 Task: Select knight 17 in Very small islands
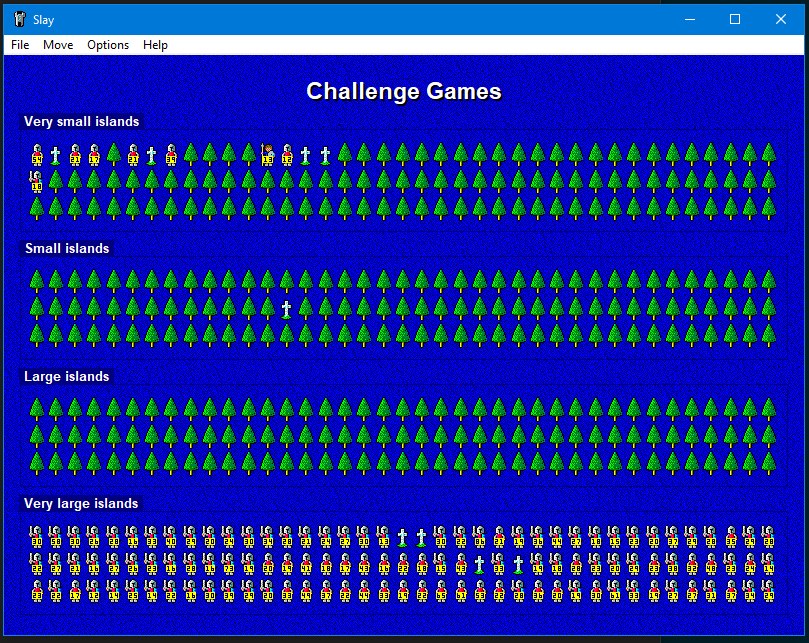point(94,154)
